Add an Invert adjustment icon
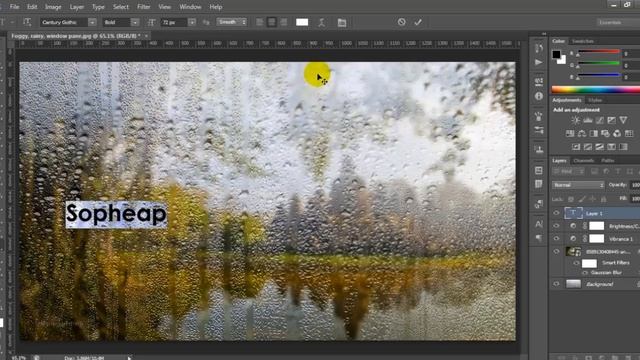This screenshot has height=360, width=640. coord(576,147)
